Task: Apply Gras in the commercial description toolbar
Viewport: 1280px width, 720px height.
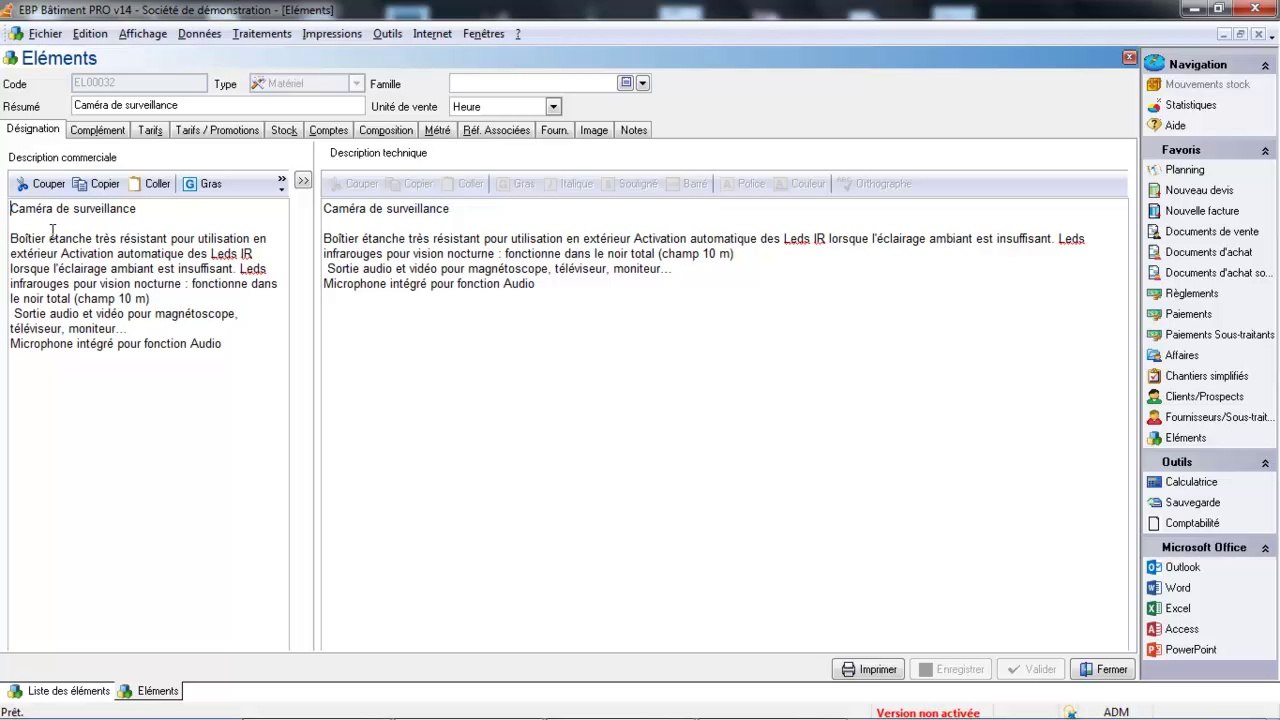Action: 202,184
